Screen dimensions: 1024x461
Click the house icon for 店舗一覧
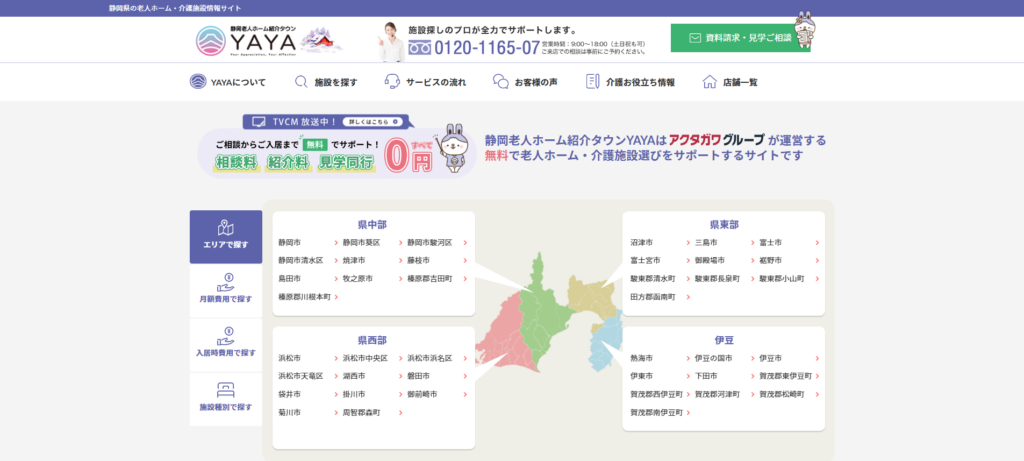pos(709,82)
